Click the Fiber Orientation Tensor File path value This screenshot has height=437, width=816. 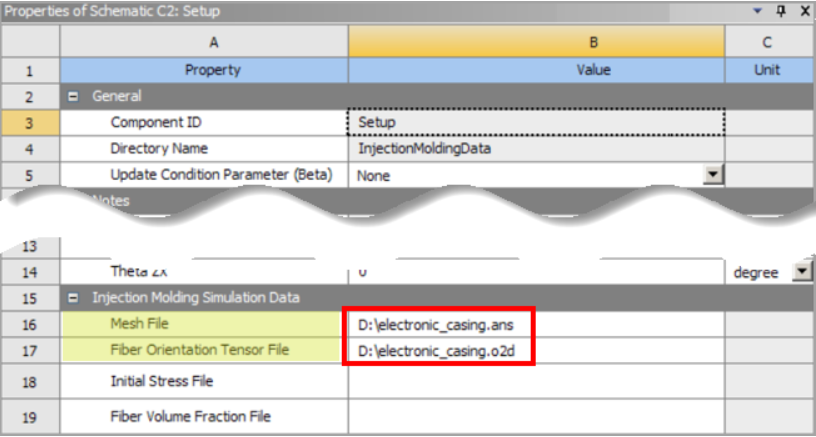438,352
